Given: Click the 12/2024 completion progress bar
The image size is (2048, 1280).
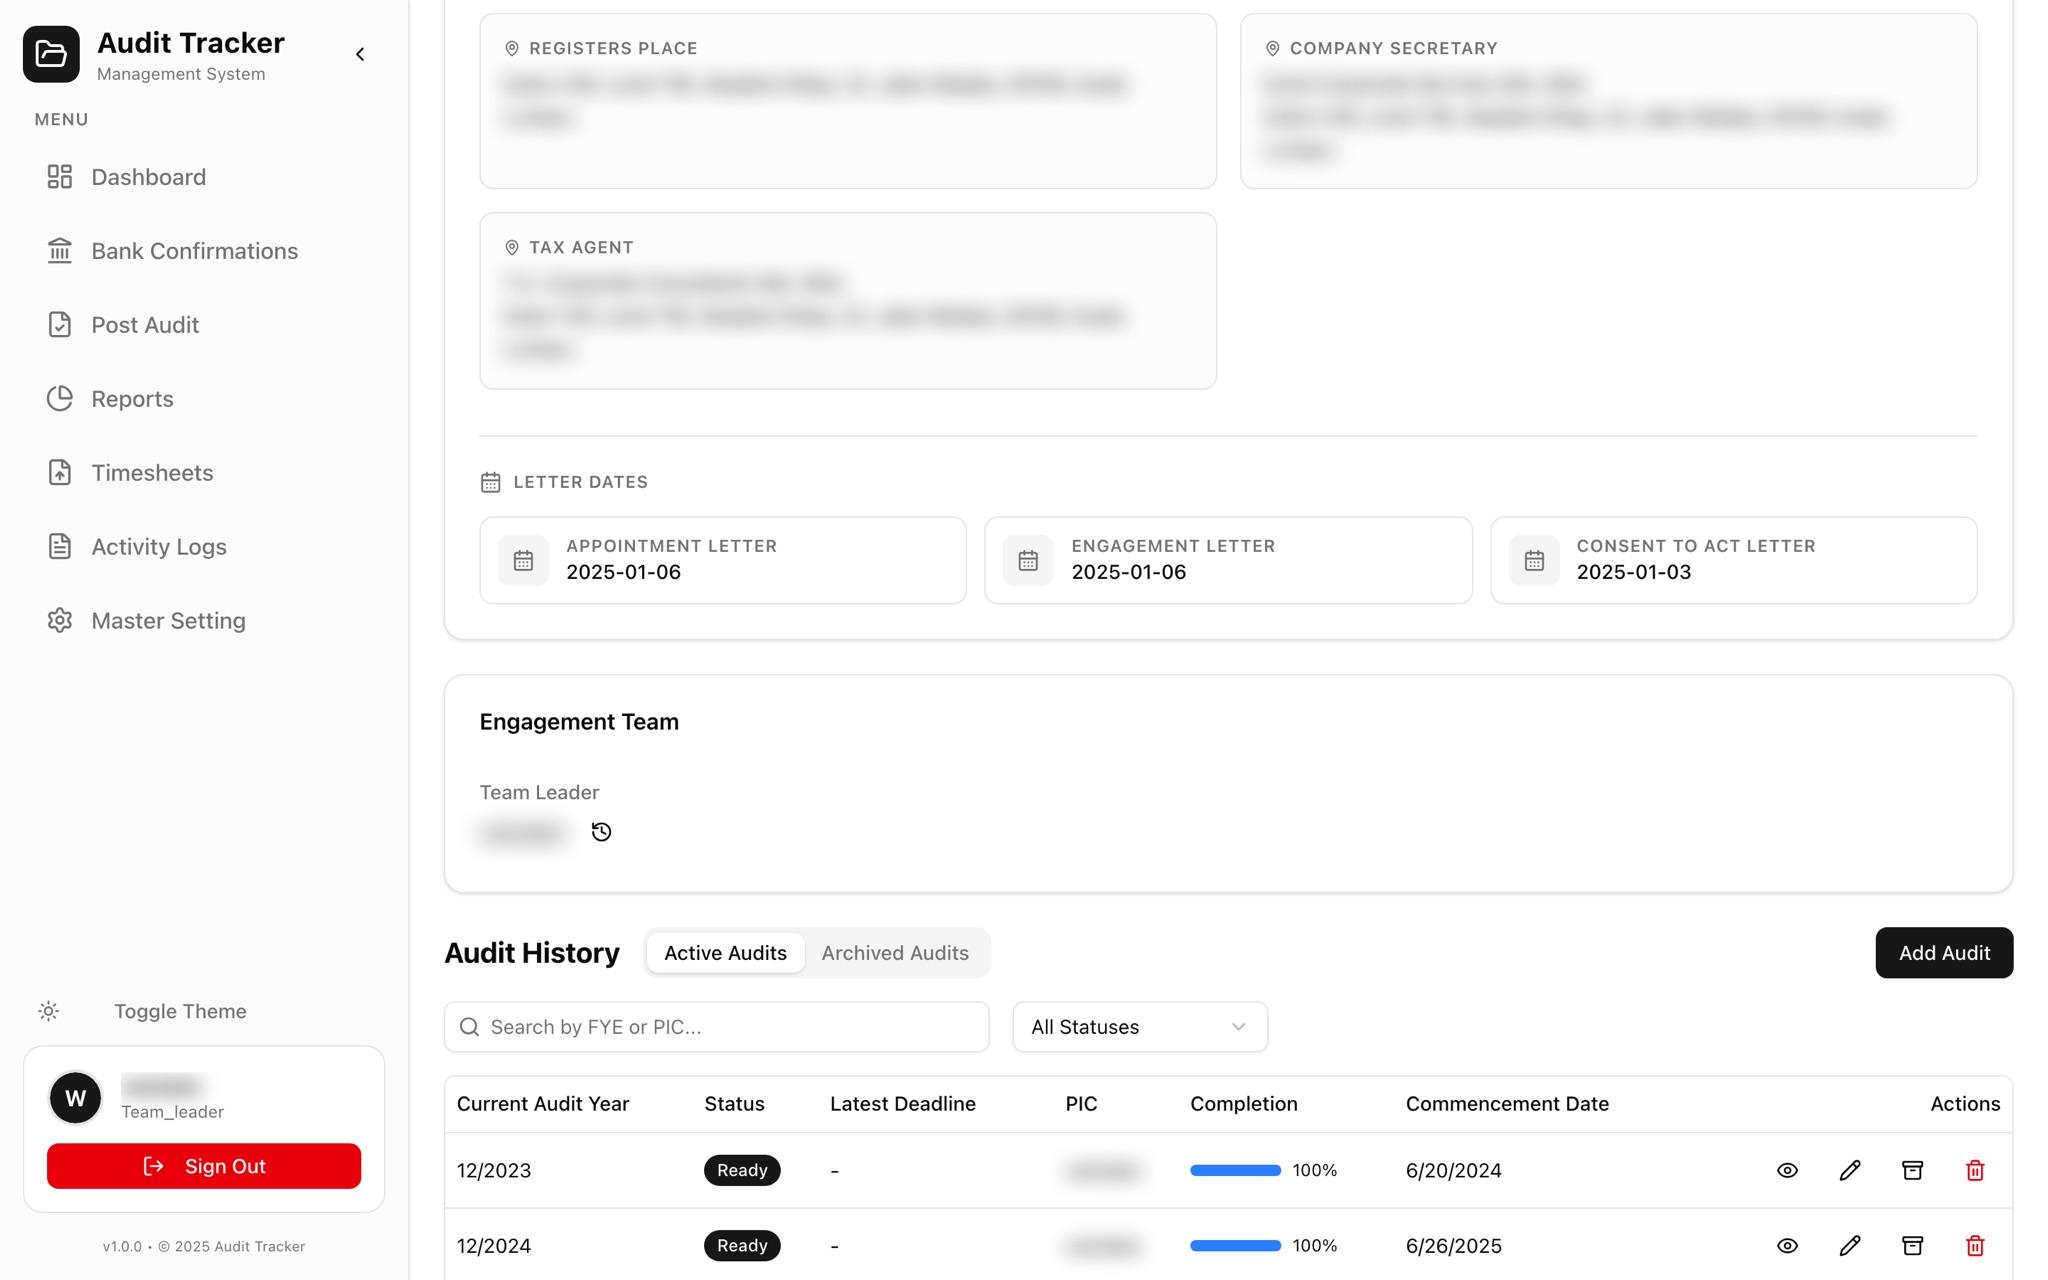Looking at the screenshot, I should [x=1235, y=1246].
